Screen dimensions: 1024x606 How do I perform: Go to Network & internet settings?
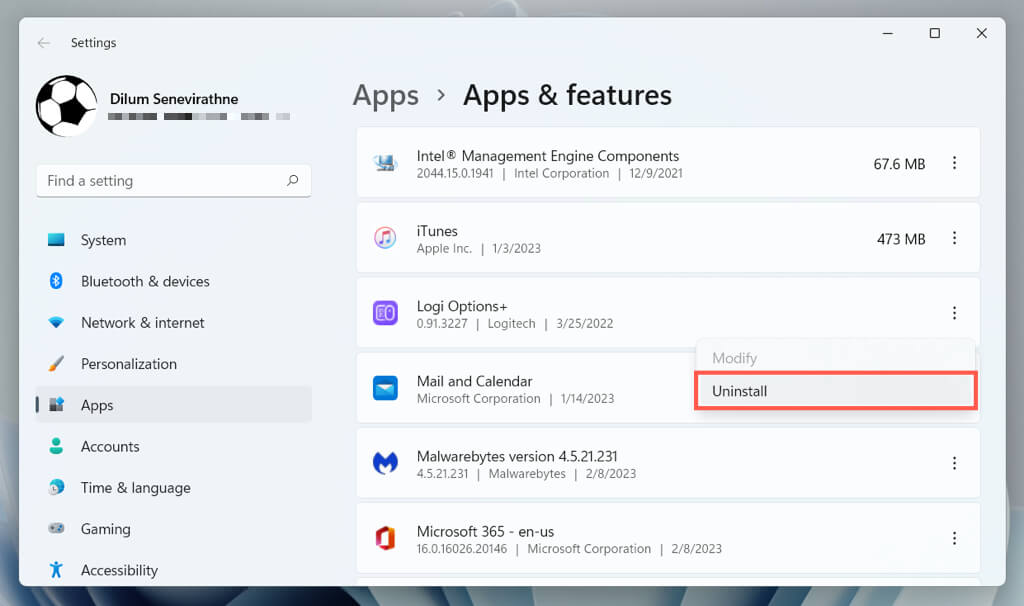[142, 323]
